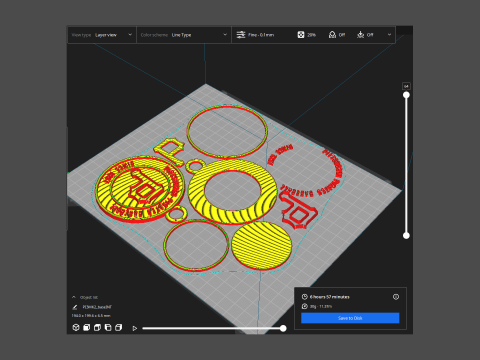Open the print time info icon
Screen dimensions: 480x360
(x=396, y=297)
